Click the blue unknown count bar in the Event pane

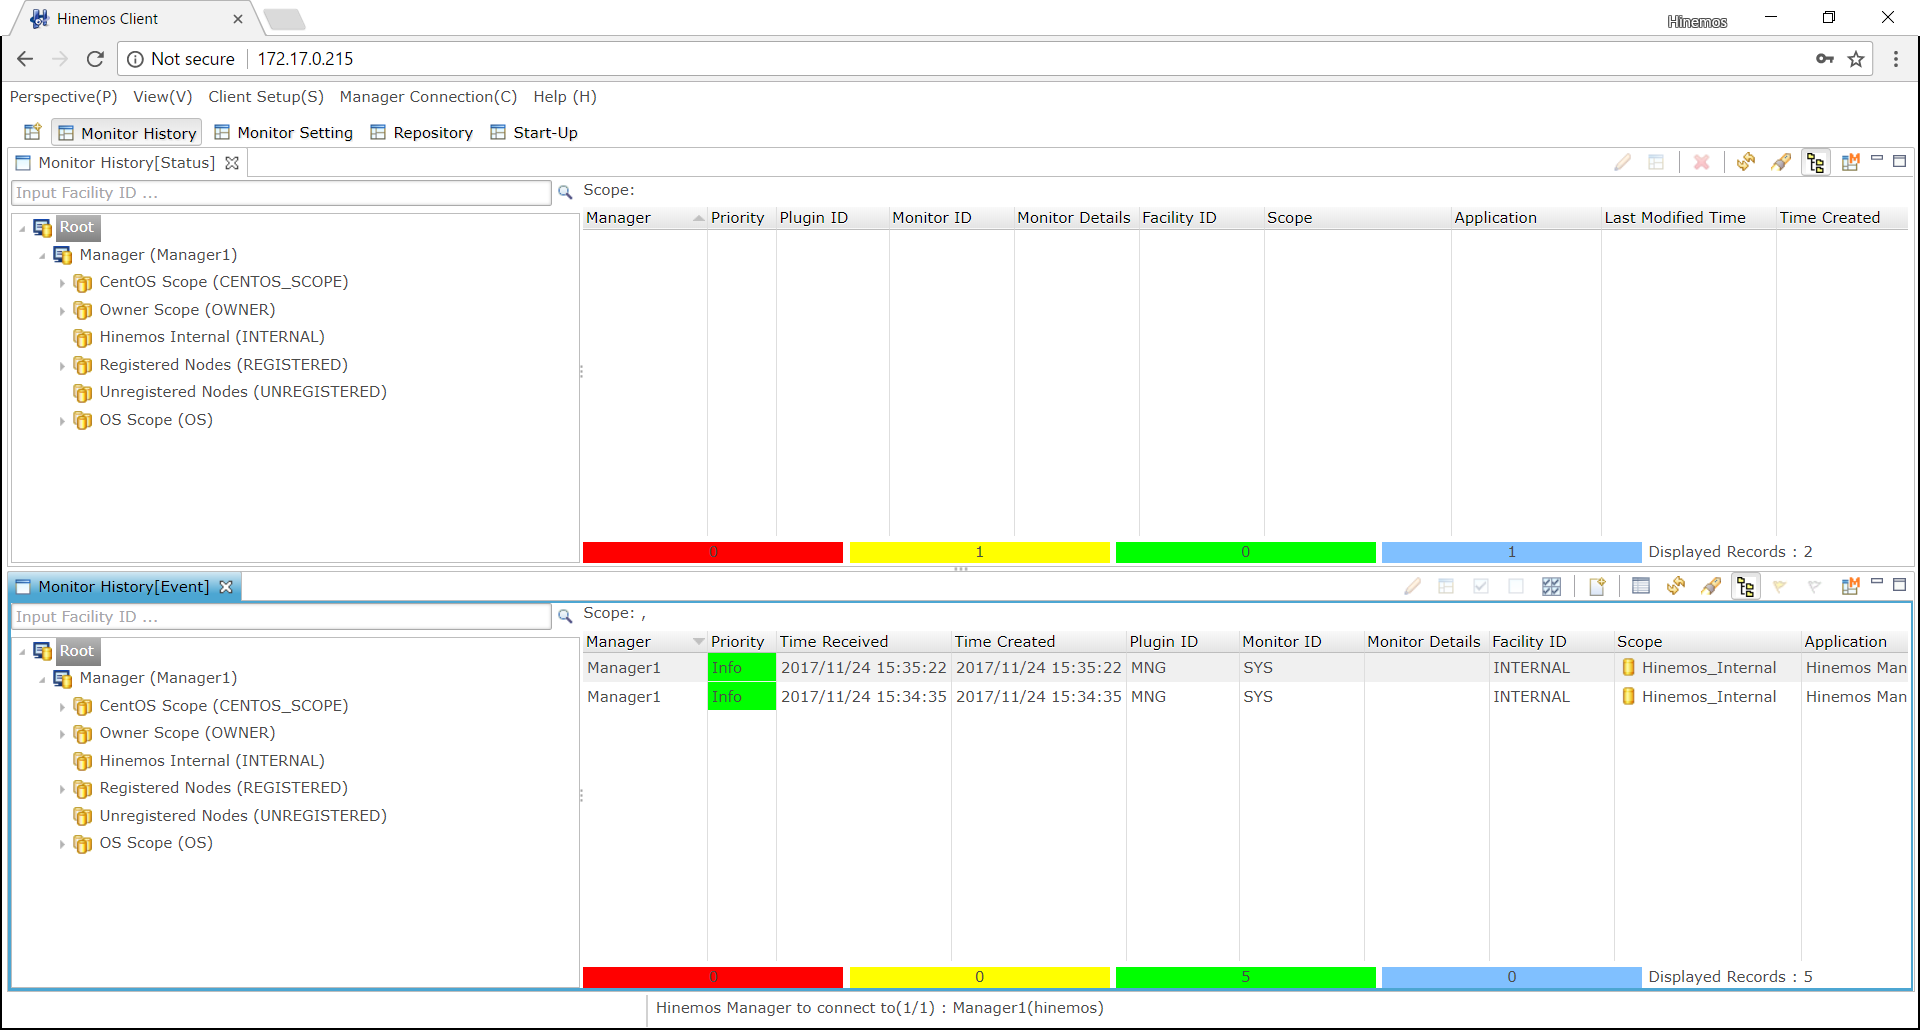pyautogui.click(x=1511, y=976)
